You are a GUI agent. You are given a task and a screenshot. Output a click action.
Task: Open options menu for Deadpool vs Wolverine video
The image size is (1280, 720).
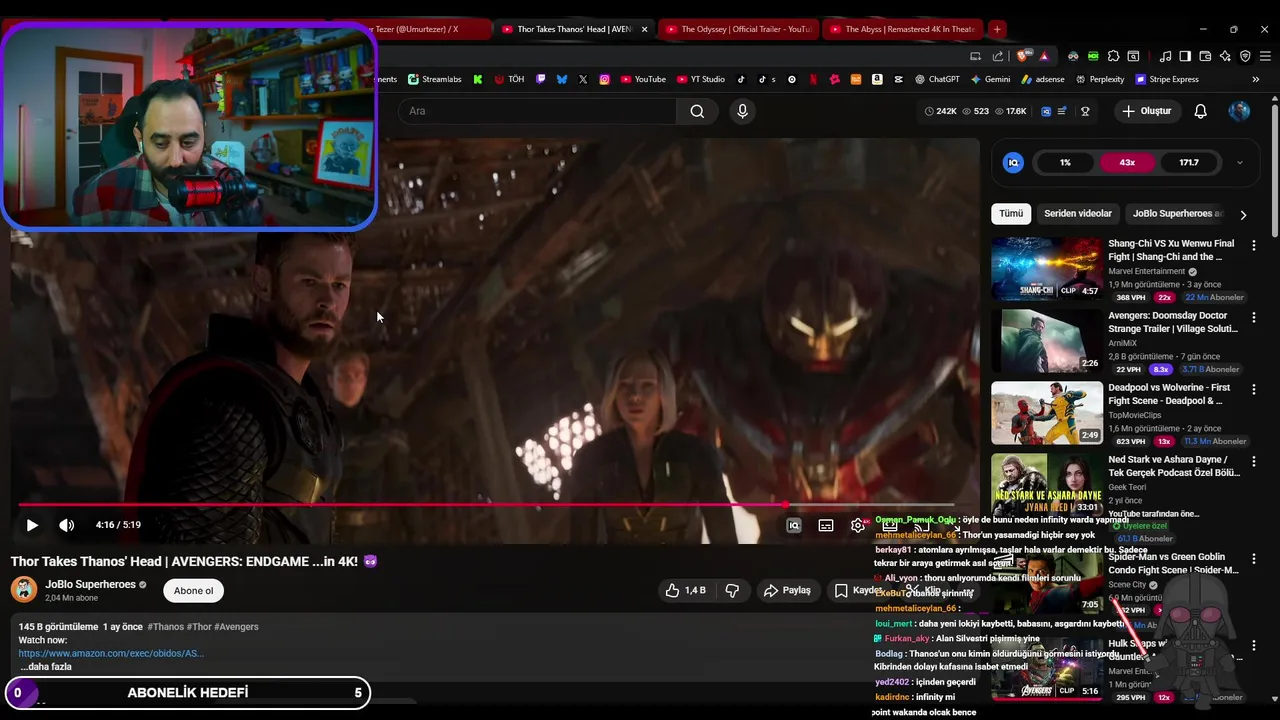point(1253,389)
